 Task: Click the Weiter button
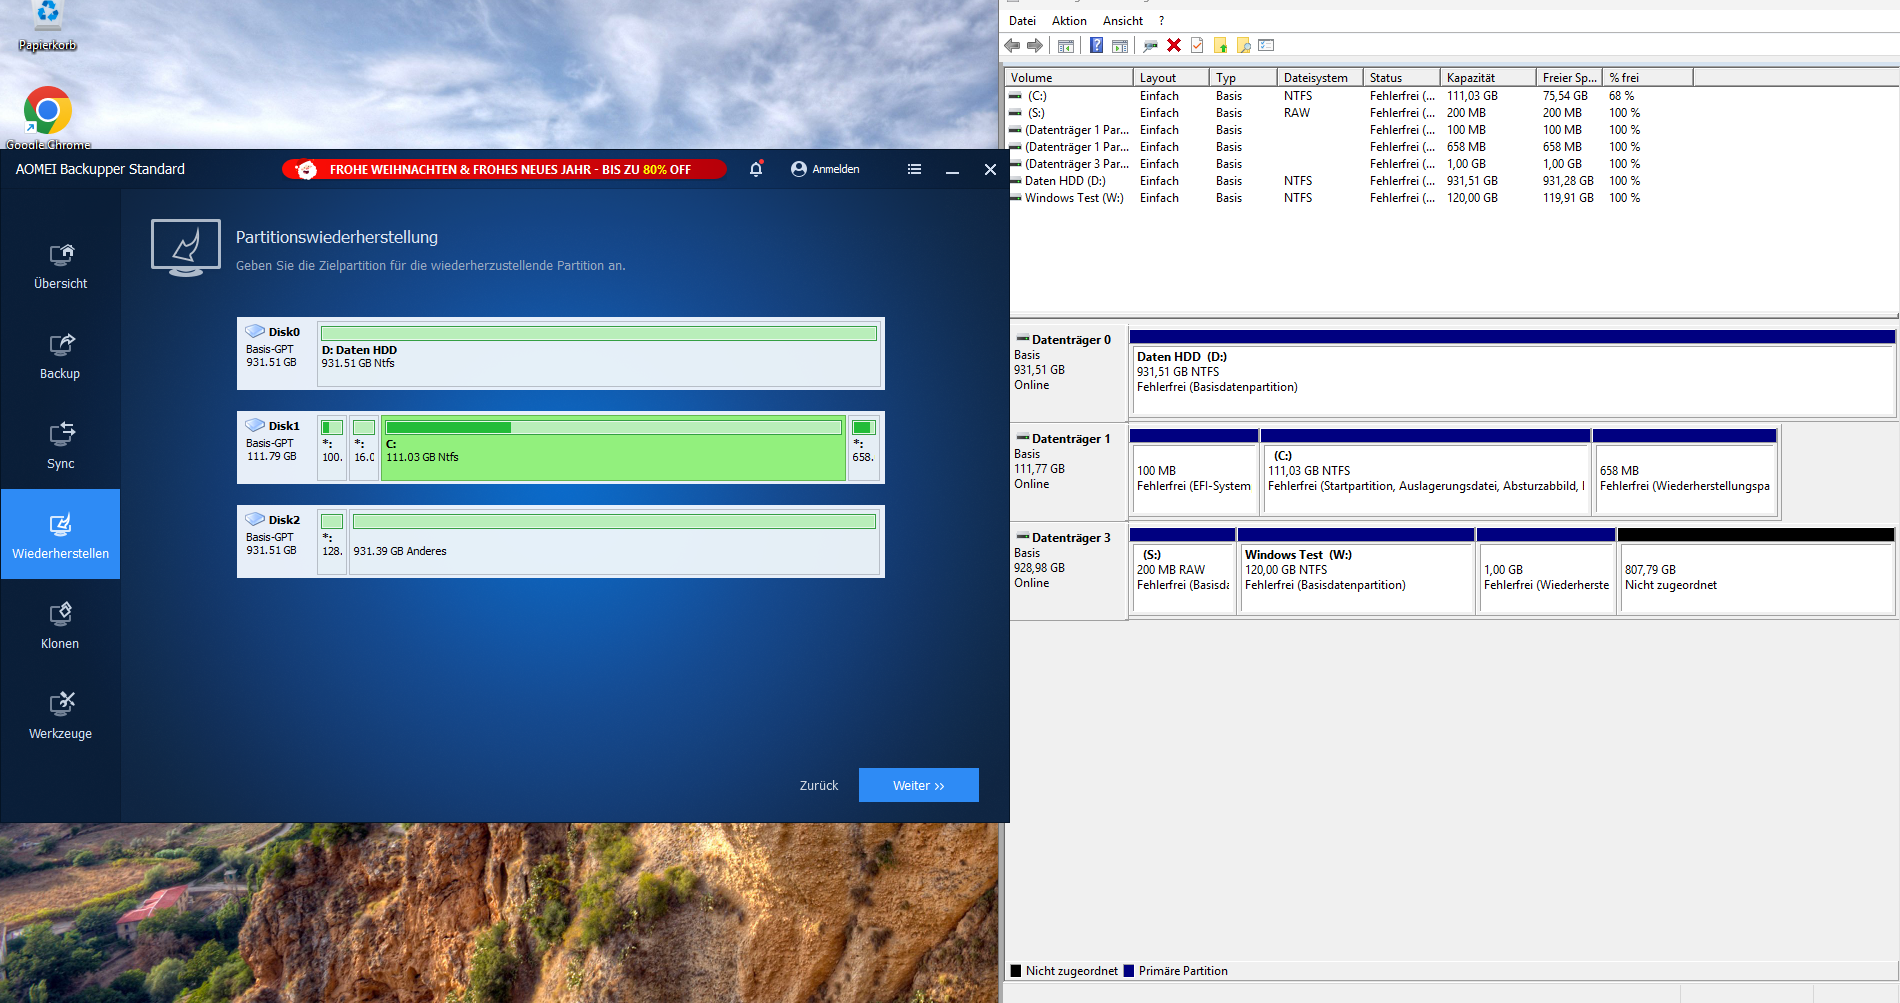918,785
